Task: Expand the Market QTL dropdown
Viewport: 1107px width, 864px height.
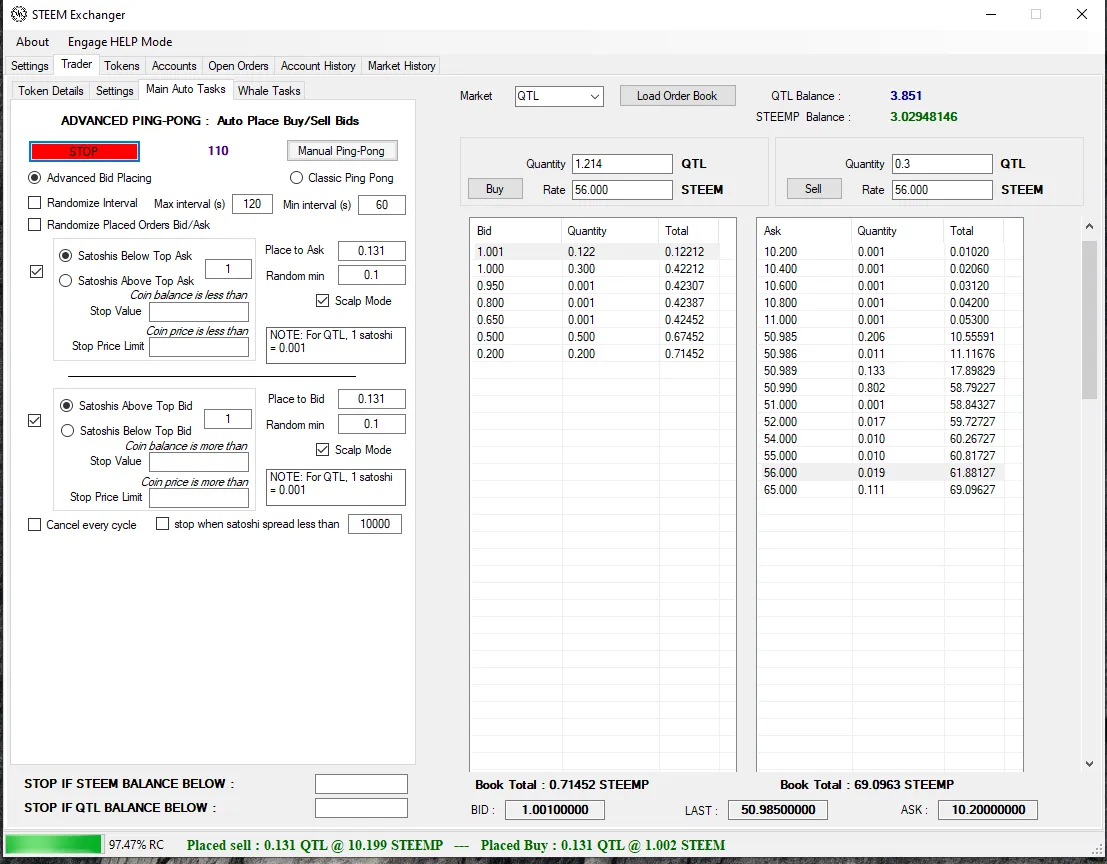Action: (x=594, y=96)
